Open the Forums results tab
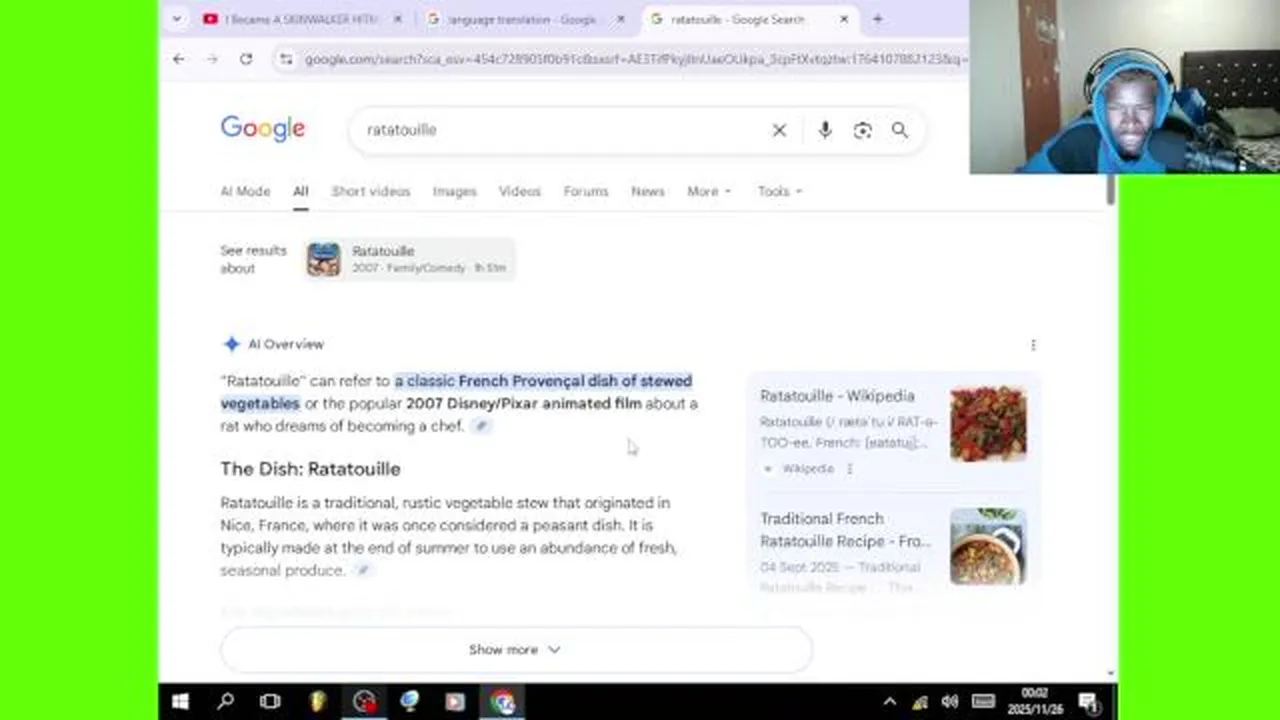 point(585,191)
